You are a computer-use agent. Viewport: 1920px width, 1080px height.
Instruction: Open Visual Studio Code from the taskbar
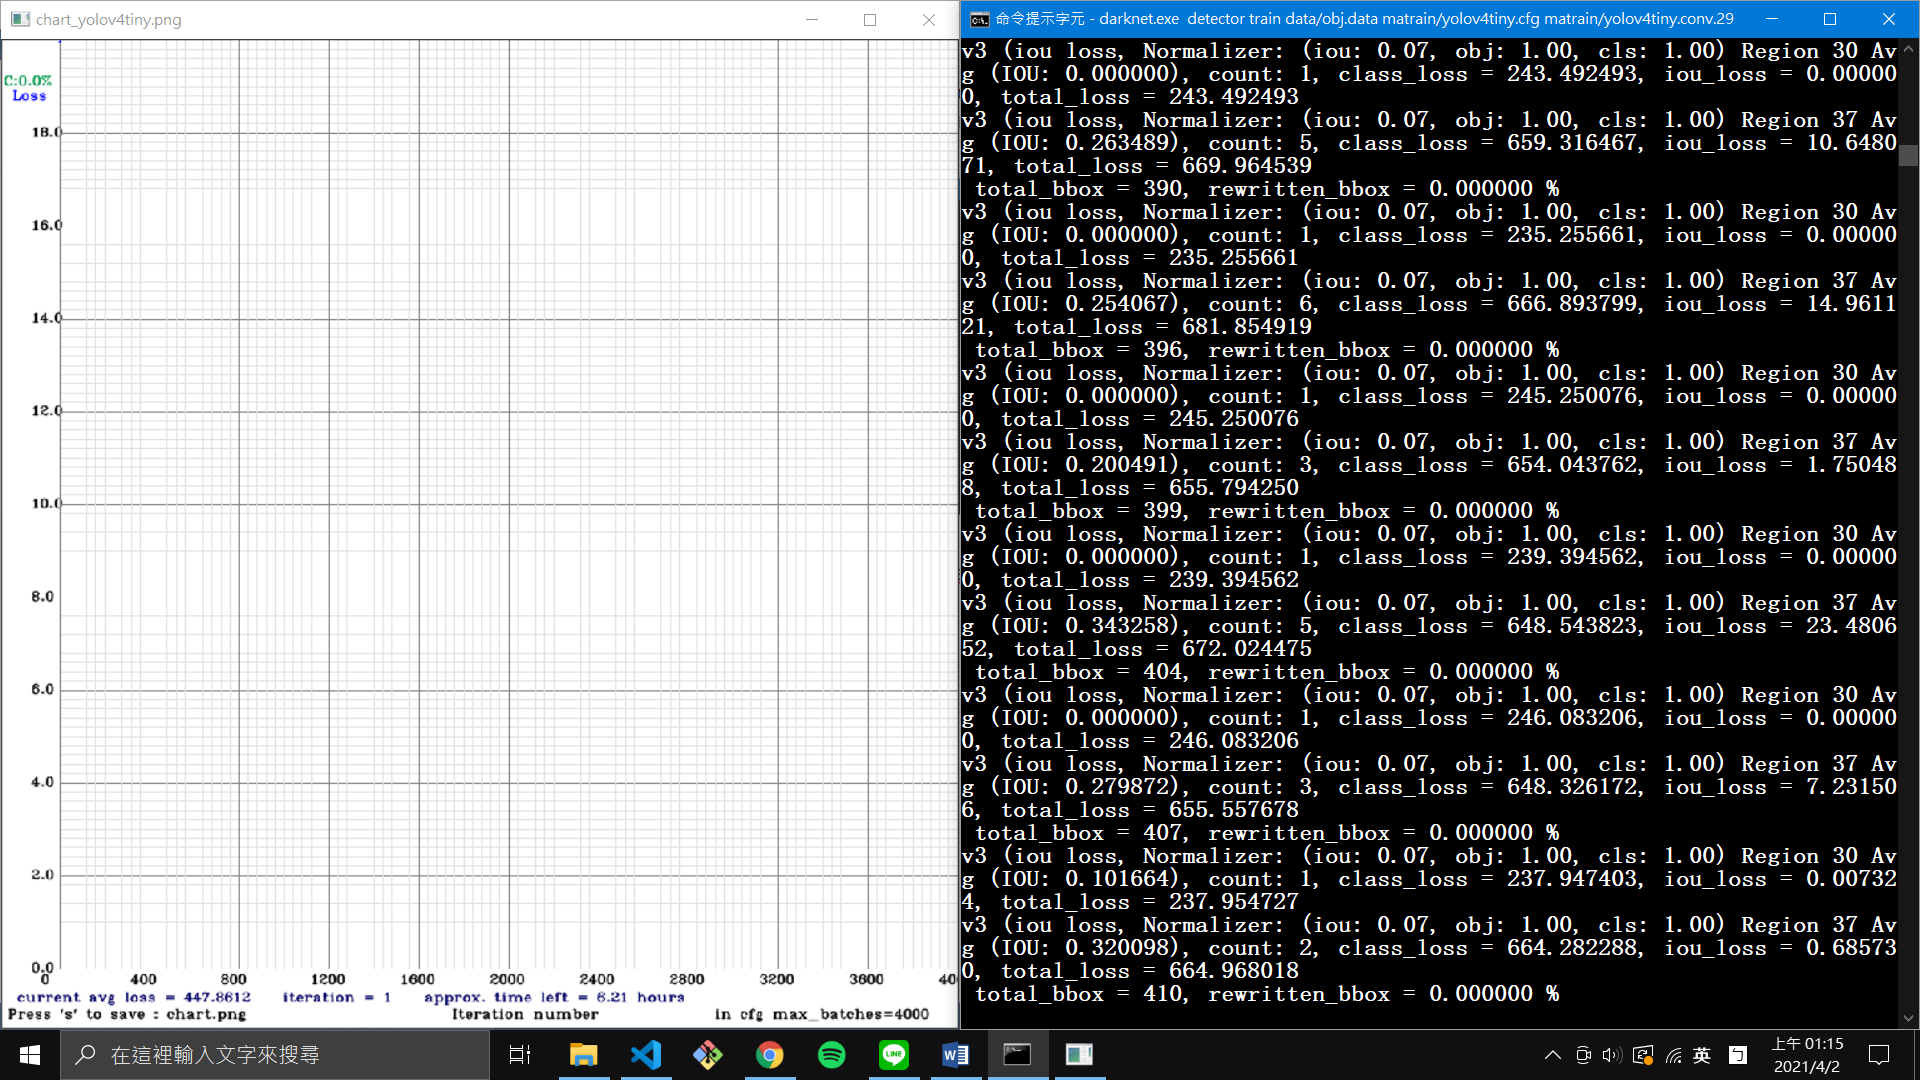pyautogui.click(x=646, y=1055)
